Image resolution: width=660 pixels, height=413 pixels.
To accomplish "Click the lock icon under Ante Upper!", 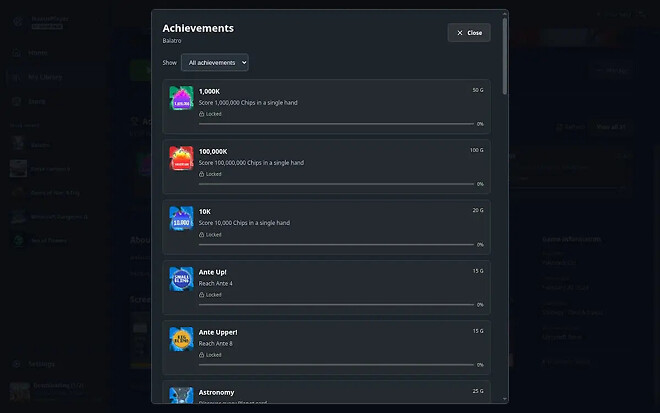I will click(x=201, y=355).
